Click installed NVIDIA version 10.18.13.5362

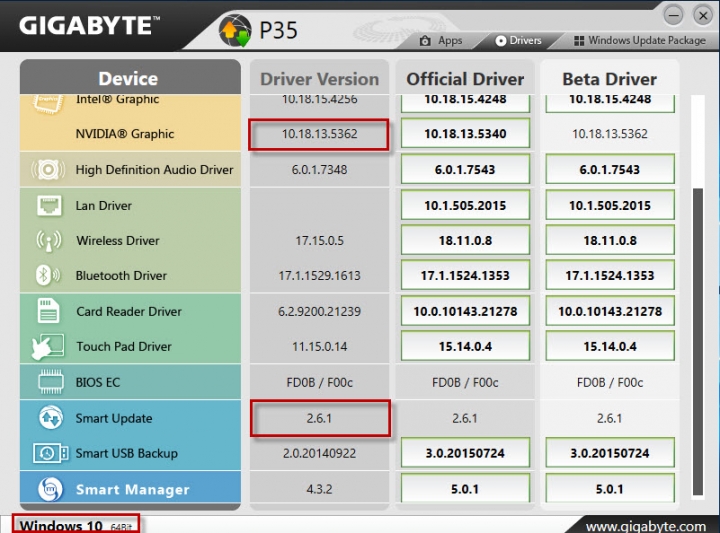tap(319, 134)
